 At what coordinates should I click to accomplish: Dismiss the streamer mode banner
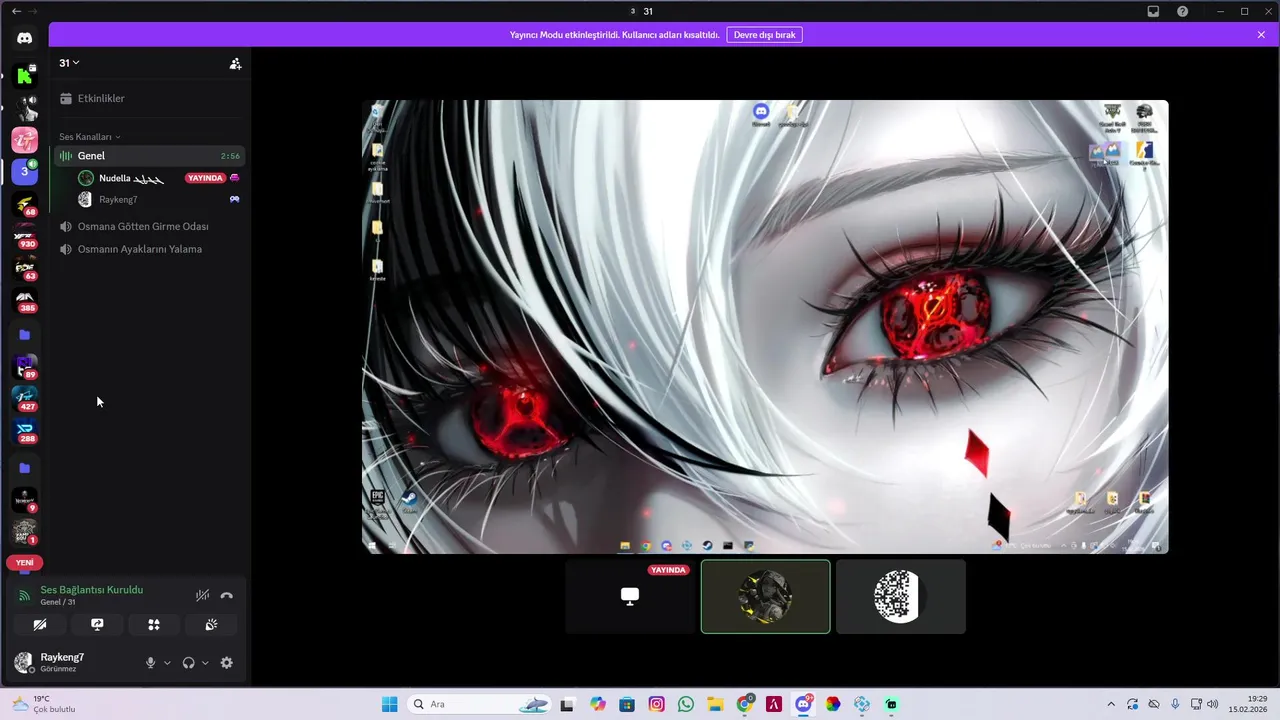(1261, 34)
